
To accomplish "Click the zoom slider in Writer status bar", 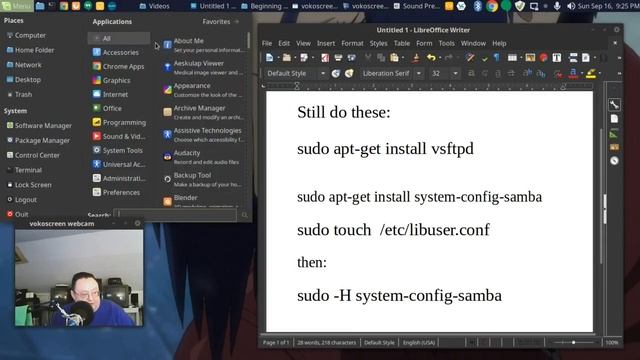I will tap(573, 342).
